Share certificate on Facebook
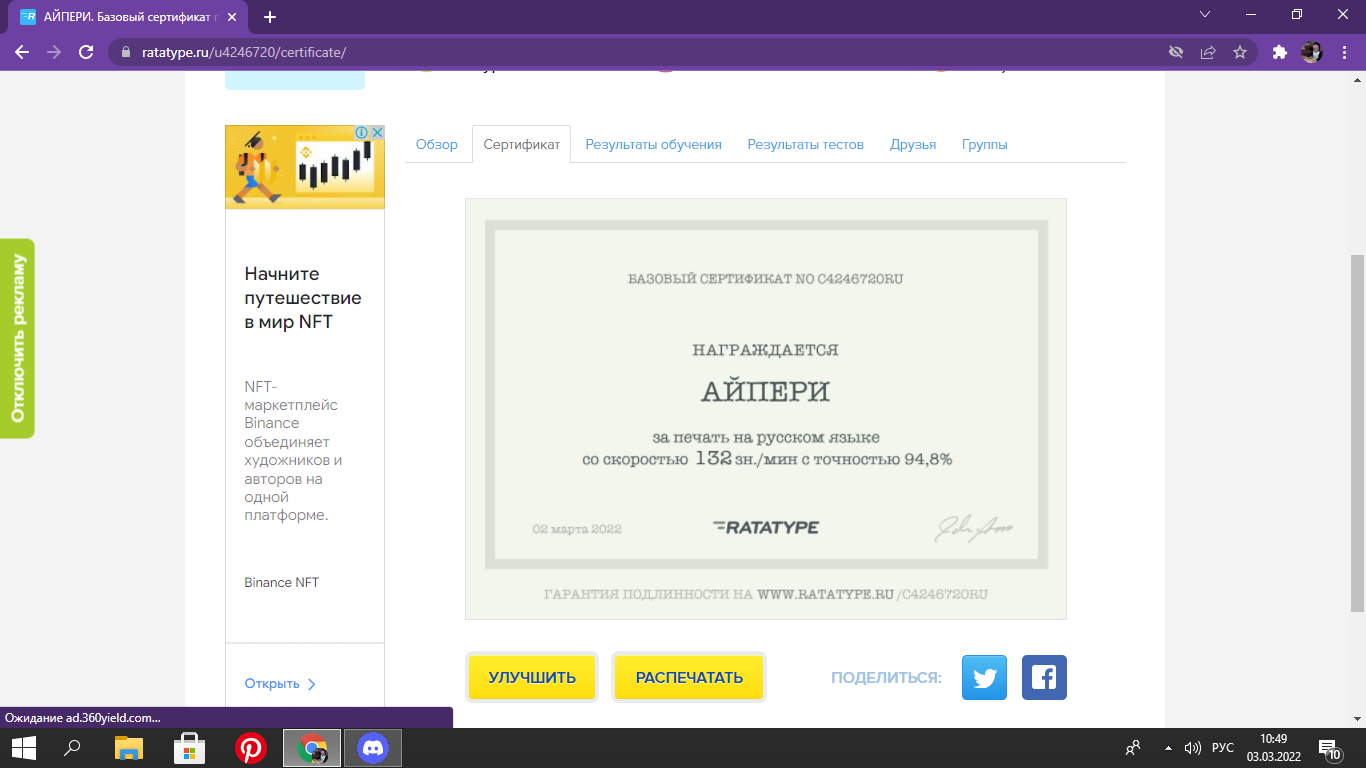 (x=1044, y=677)
